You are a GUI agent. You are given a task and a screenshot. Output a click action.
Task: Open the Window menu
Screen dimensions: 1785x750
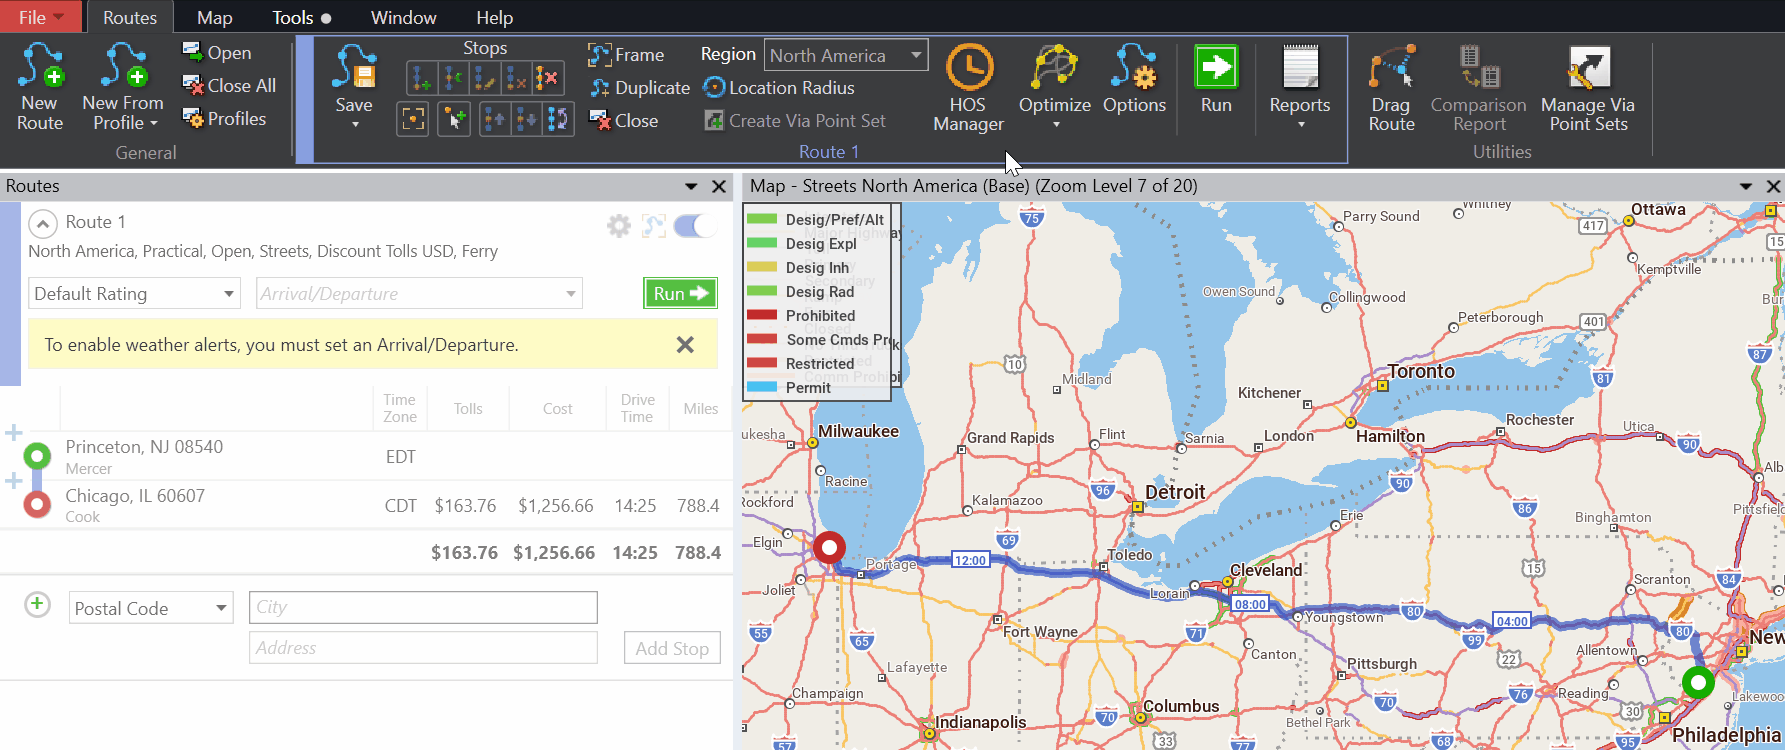(404, 18)
